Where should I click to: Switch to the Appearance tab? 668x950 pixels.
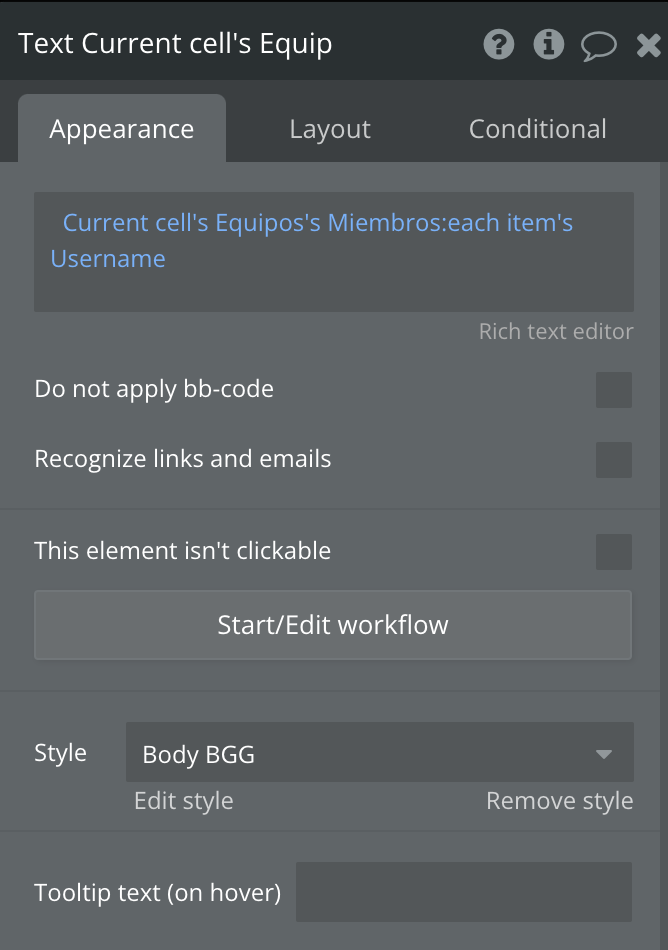point(122,129)
